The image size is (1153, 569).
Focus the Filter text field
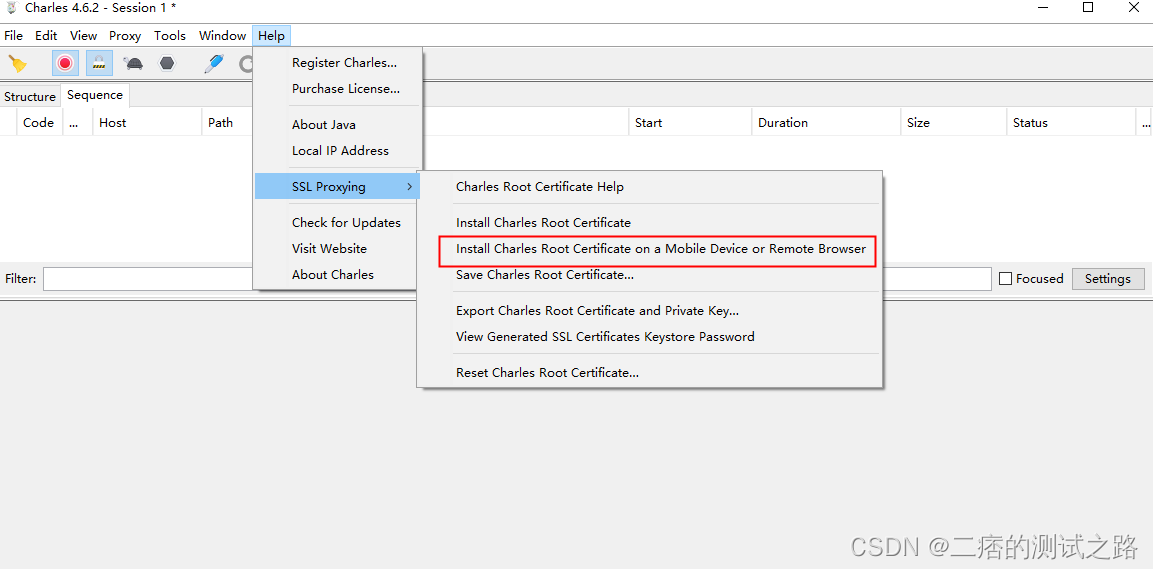click(x=517, y=279)
